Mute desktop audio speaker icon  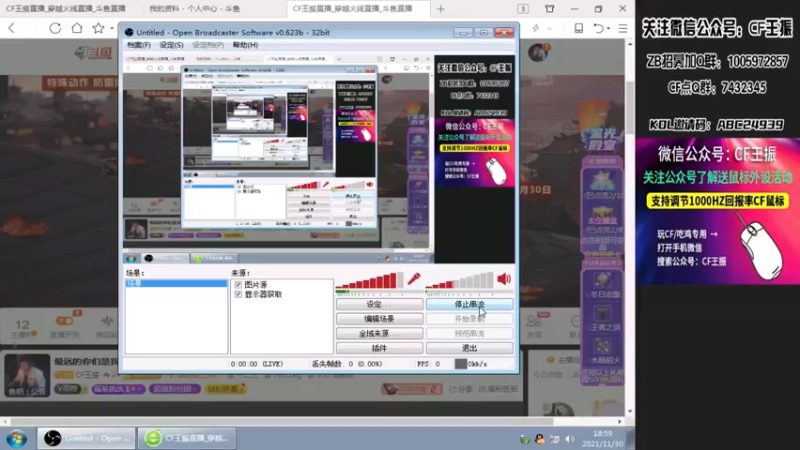coord(504,279)
